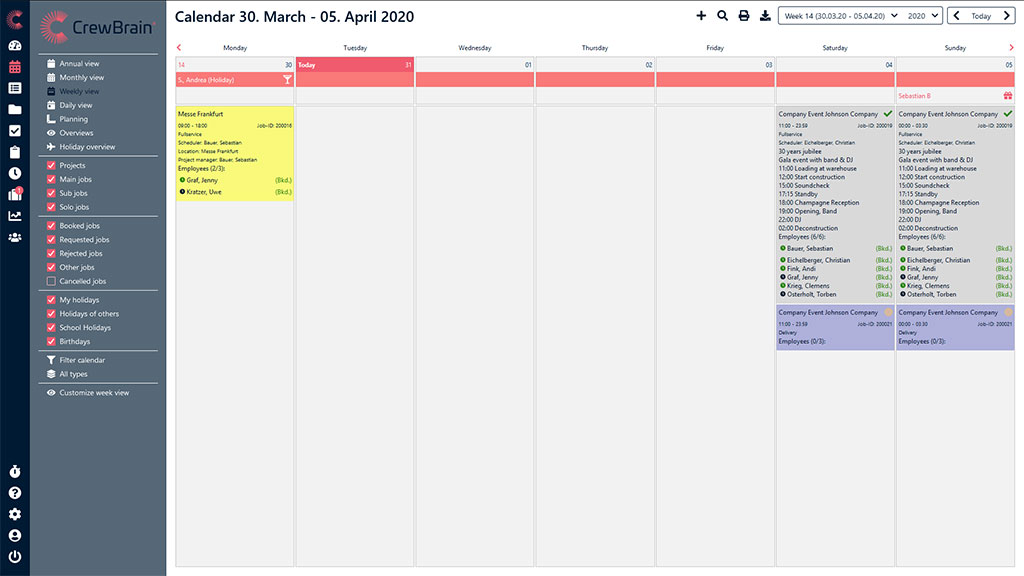Click the plus icon to add entry
1024x576 pixels.
(701, 16)
